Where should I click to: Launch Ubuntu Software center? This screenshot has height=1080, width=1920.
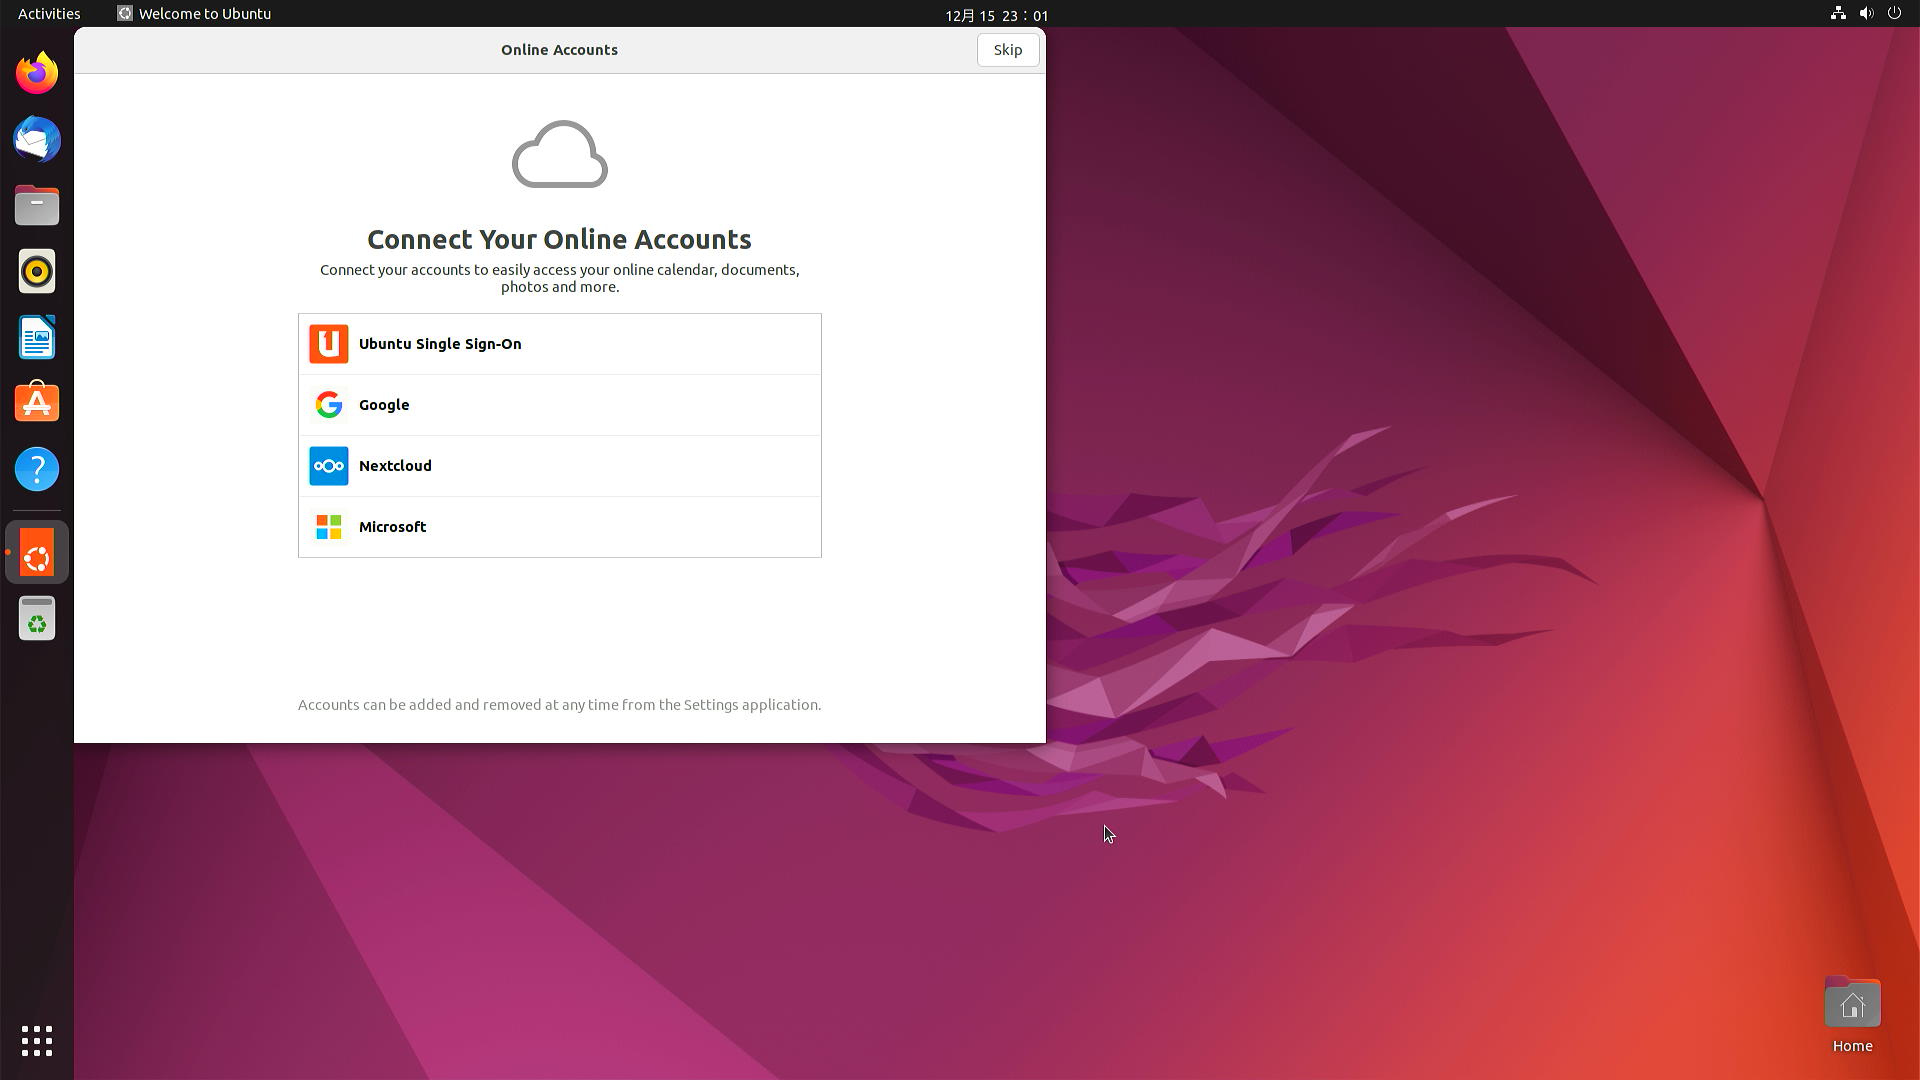click(x=36, y=402)
